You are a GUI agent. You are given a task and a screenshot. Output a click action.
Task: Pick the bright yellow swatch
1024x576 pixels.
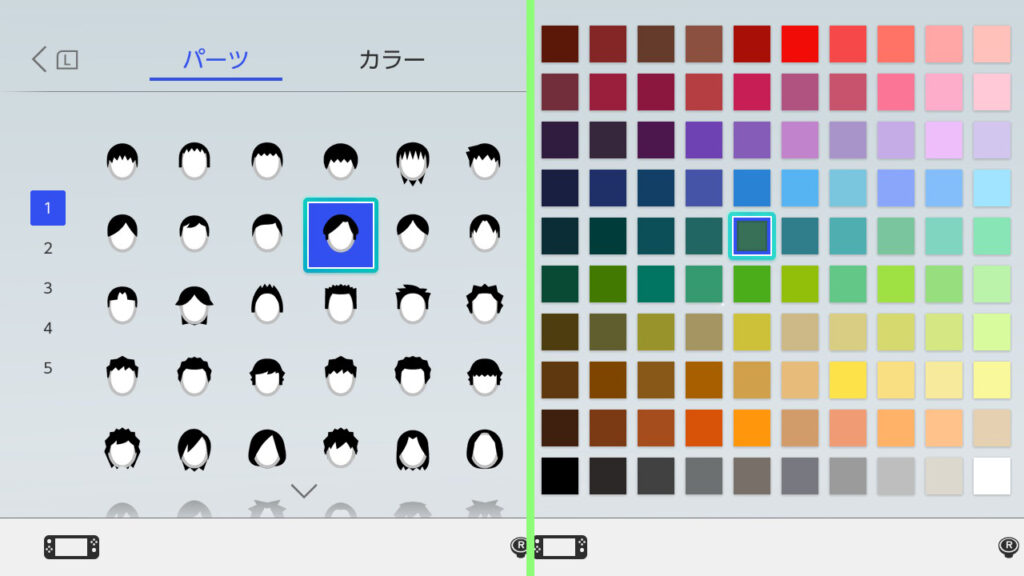848,380
